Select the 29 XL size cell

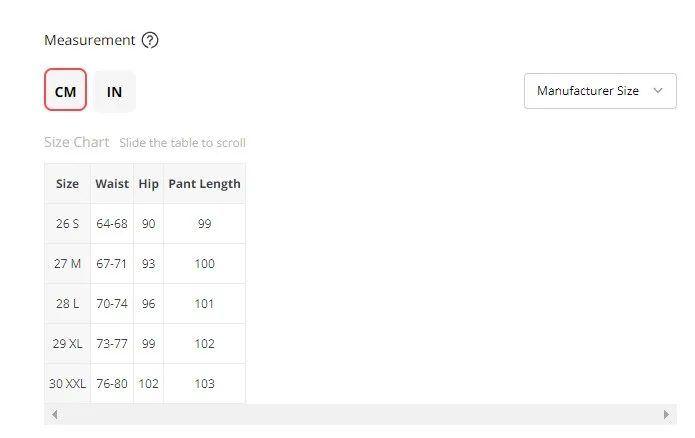click(67, 344)
